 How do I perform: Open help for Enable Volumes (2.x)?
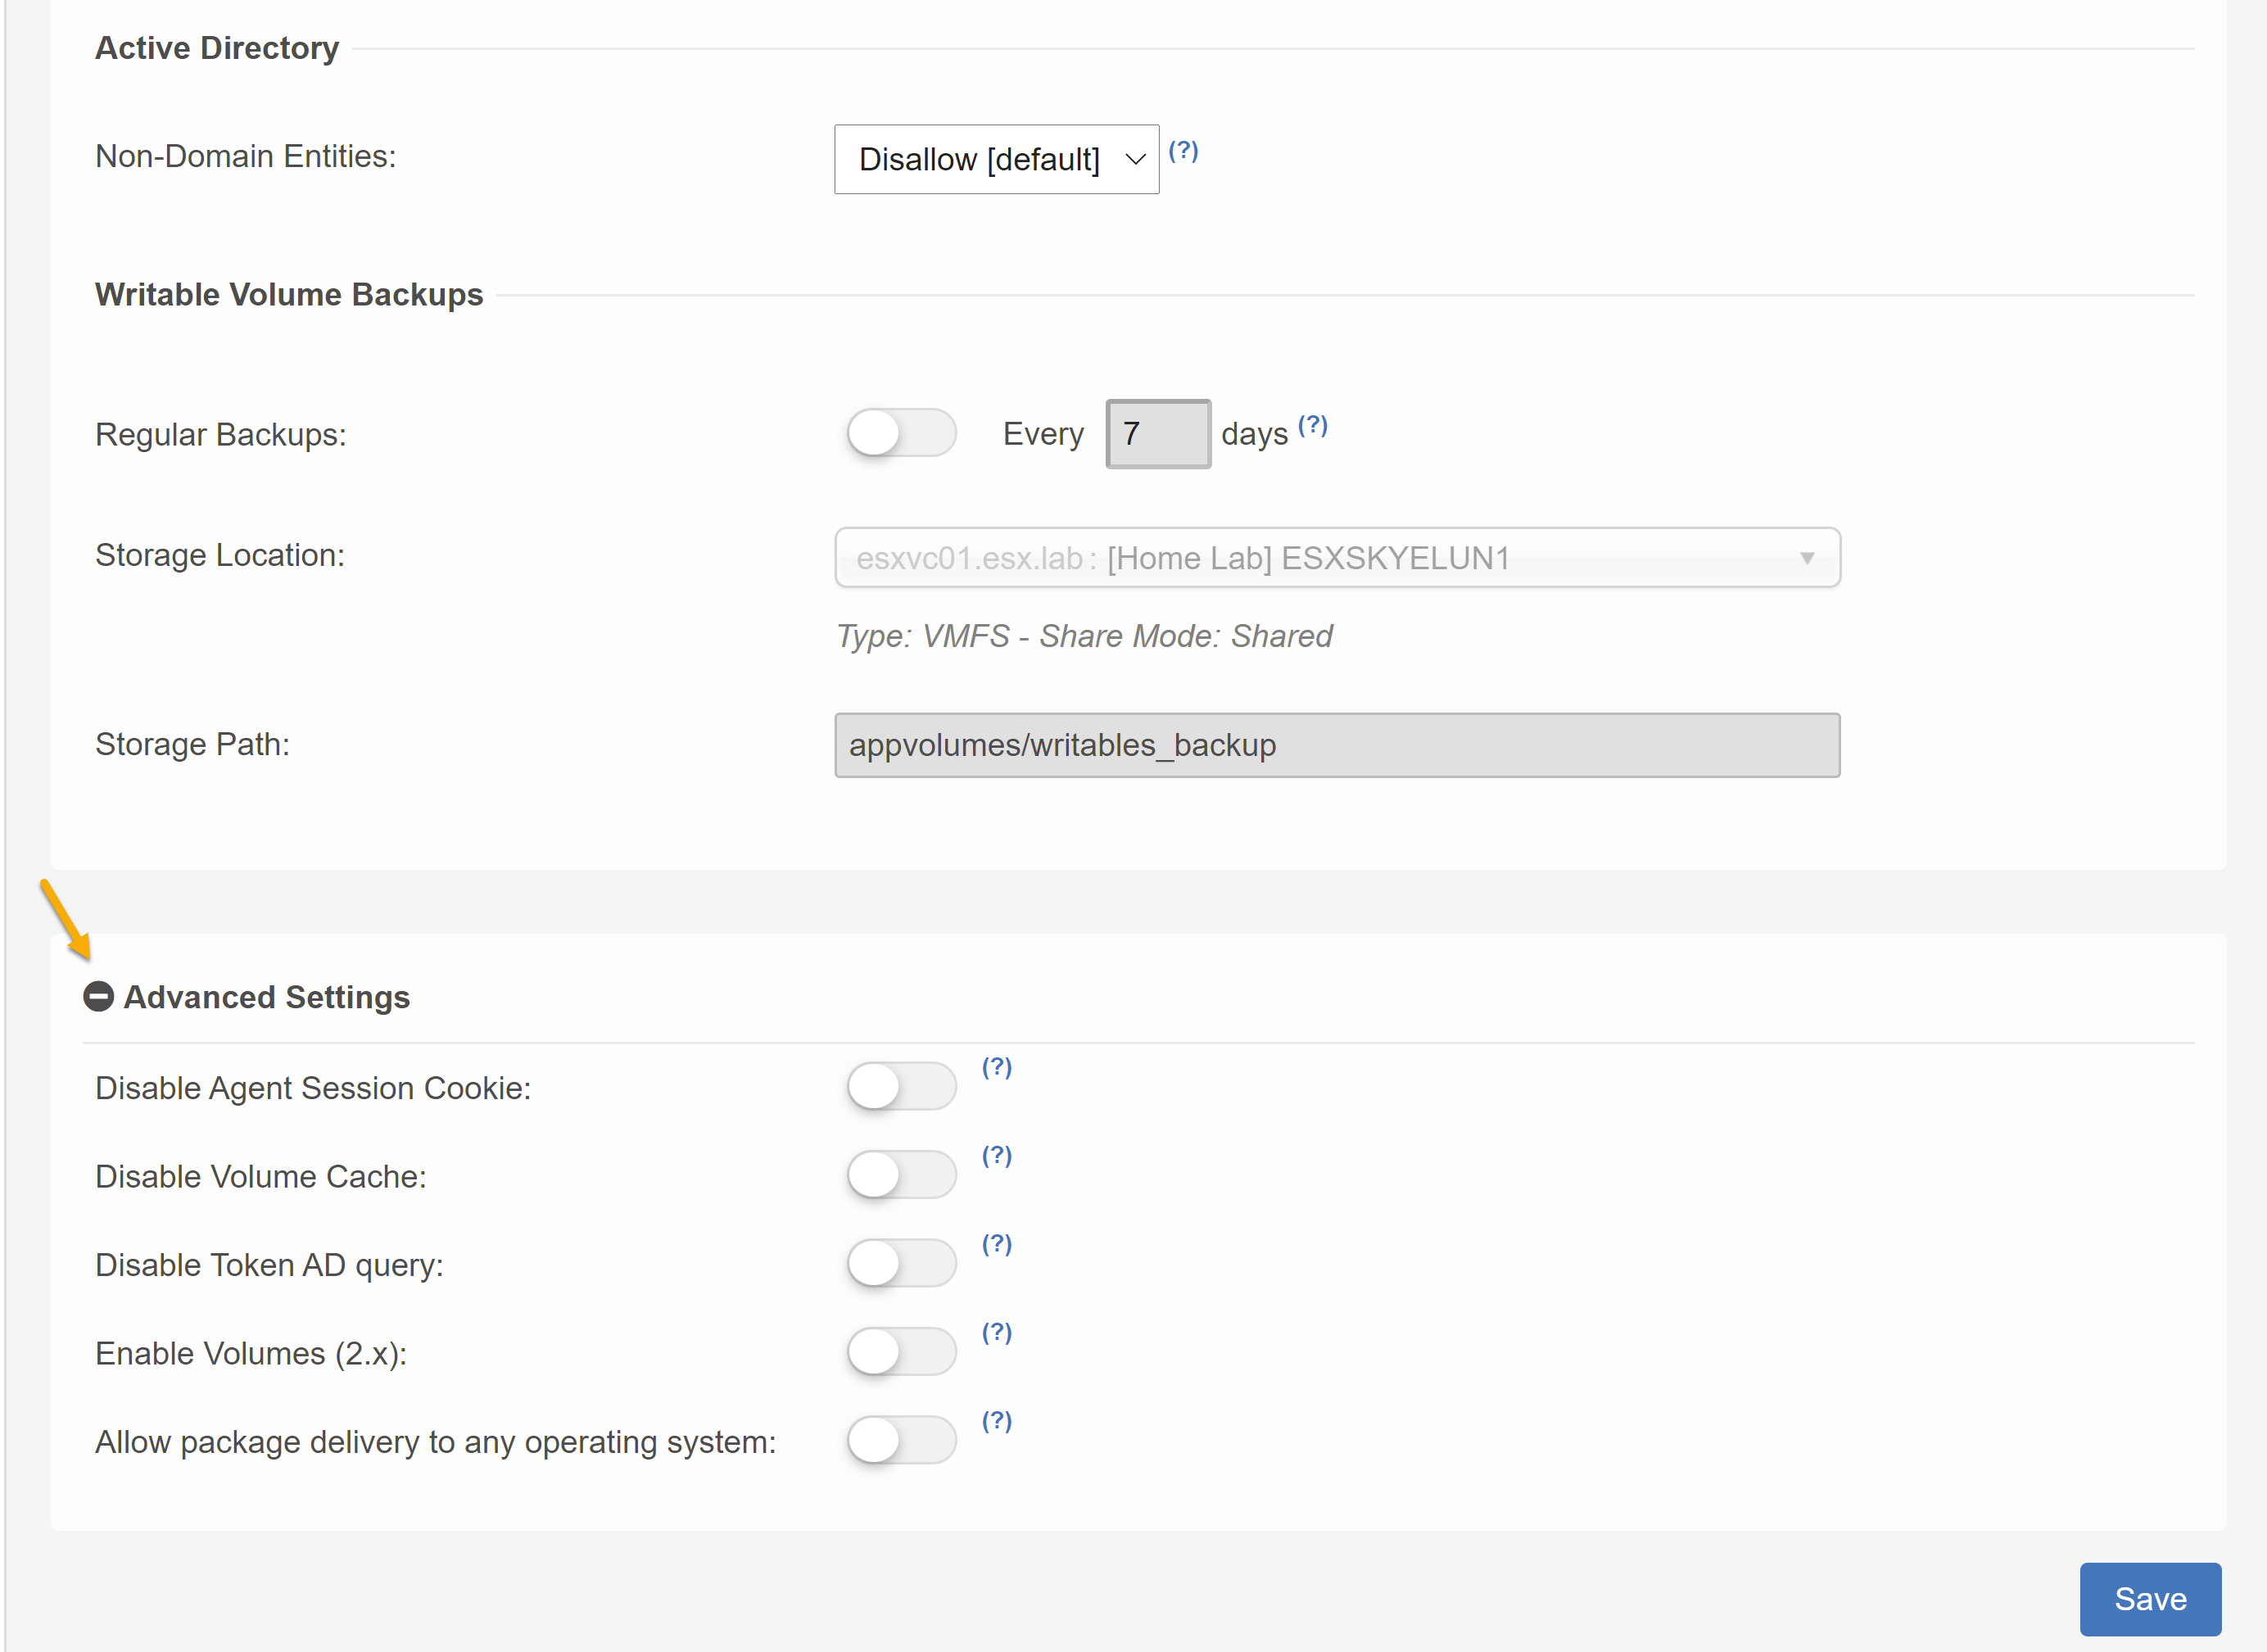click(996, 1333)
